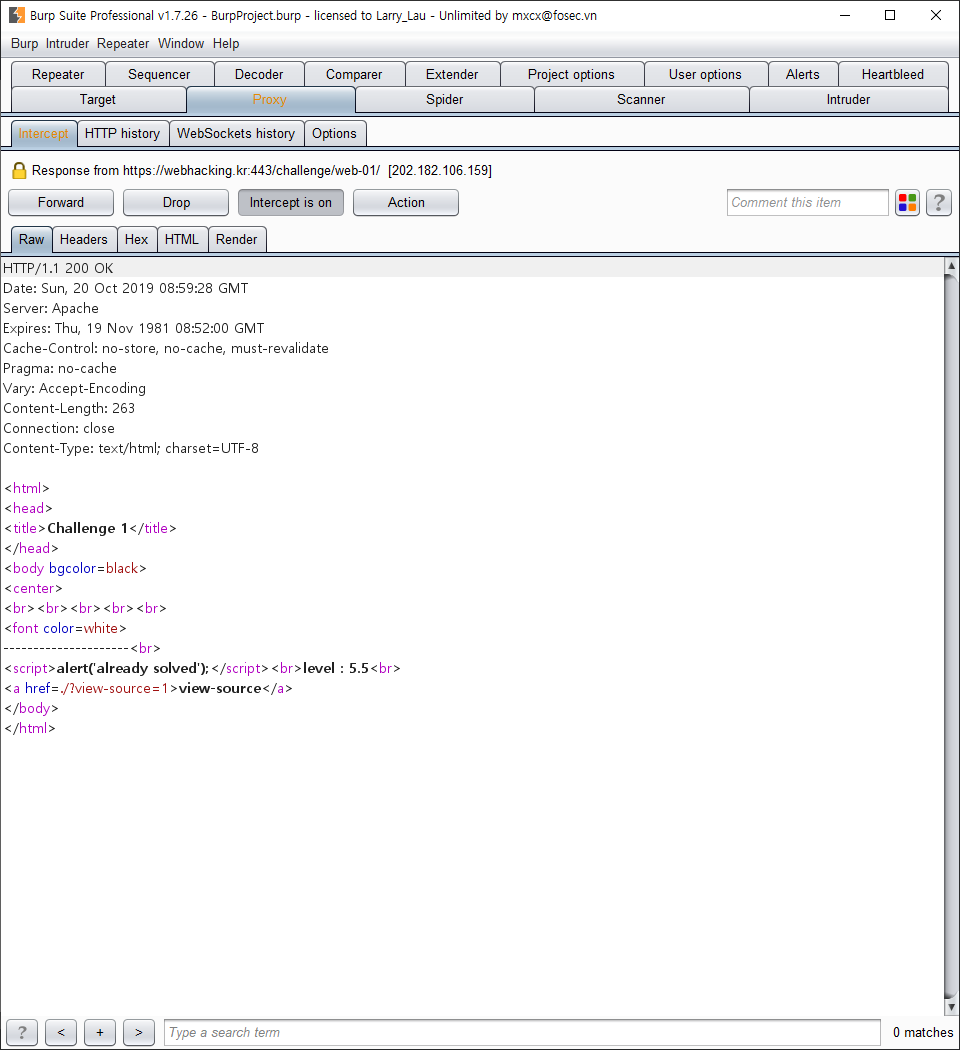Screen dimensions: 960x1050
Task: Open the Help menu
Action: [x=226, y=44]
